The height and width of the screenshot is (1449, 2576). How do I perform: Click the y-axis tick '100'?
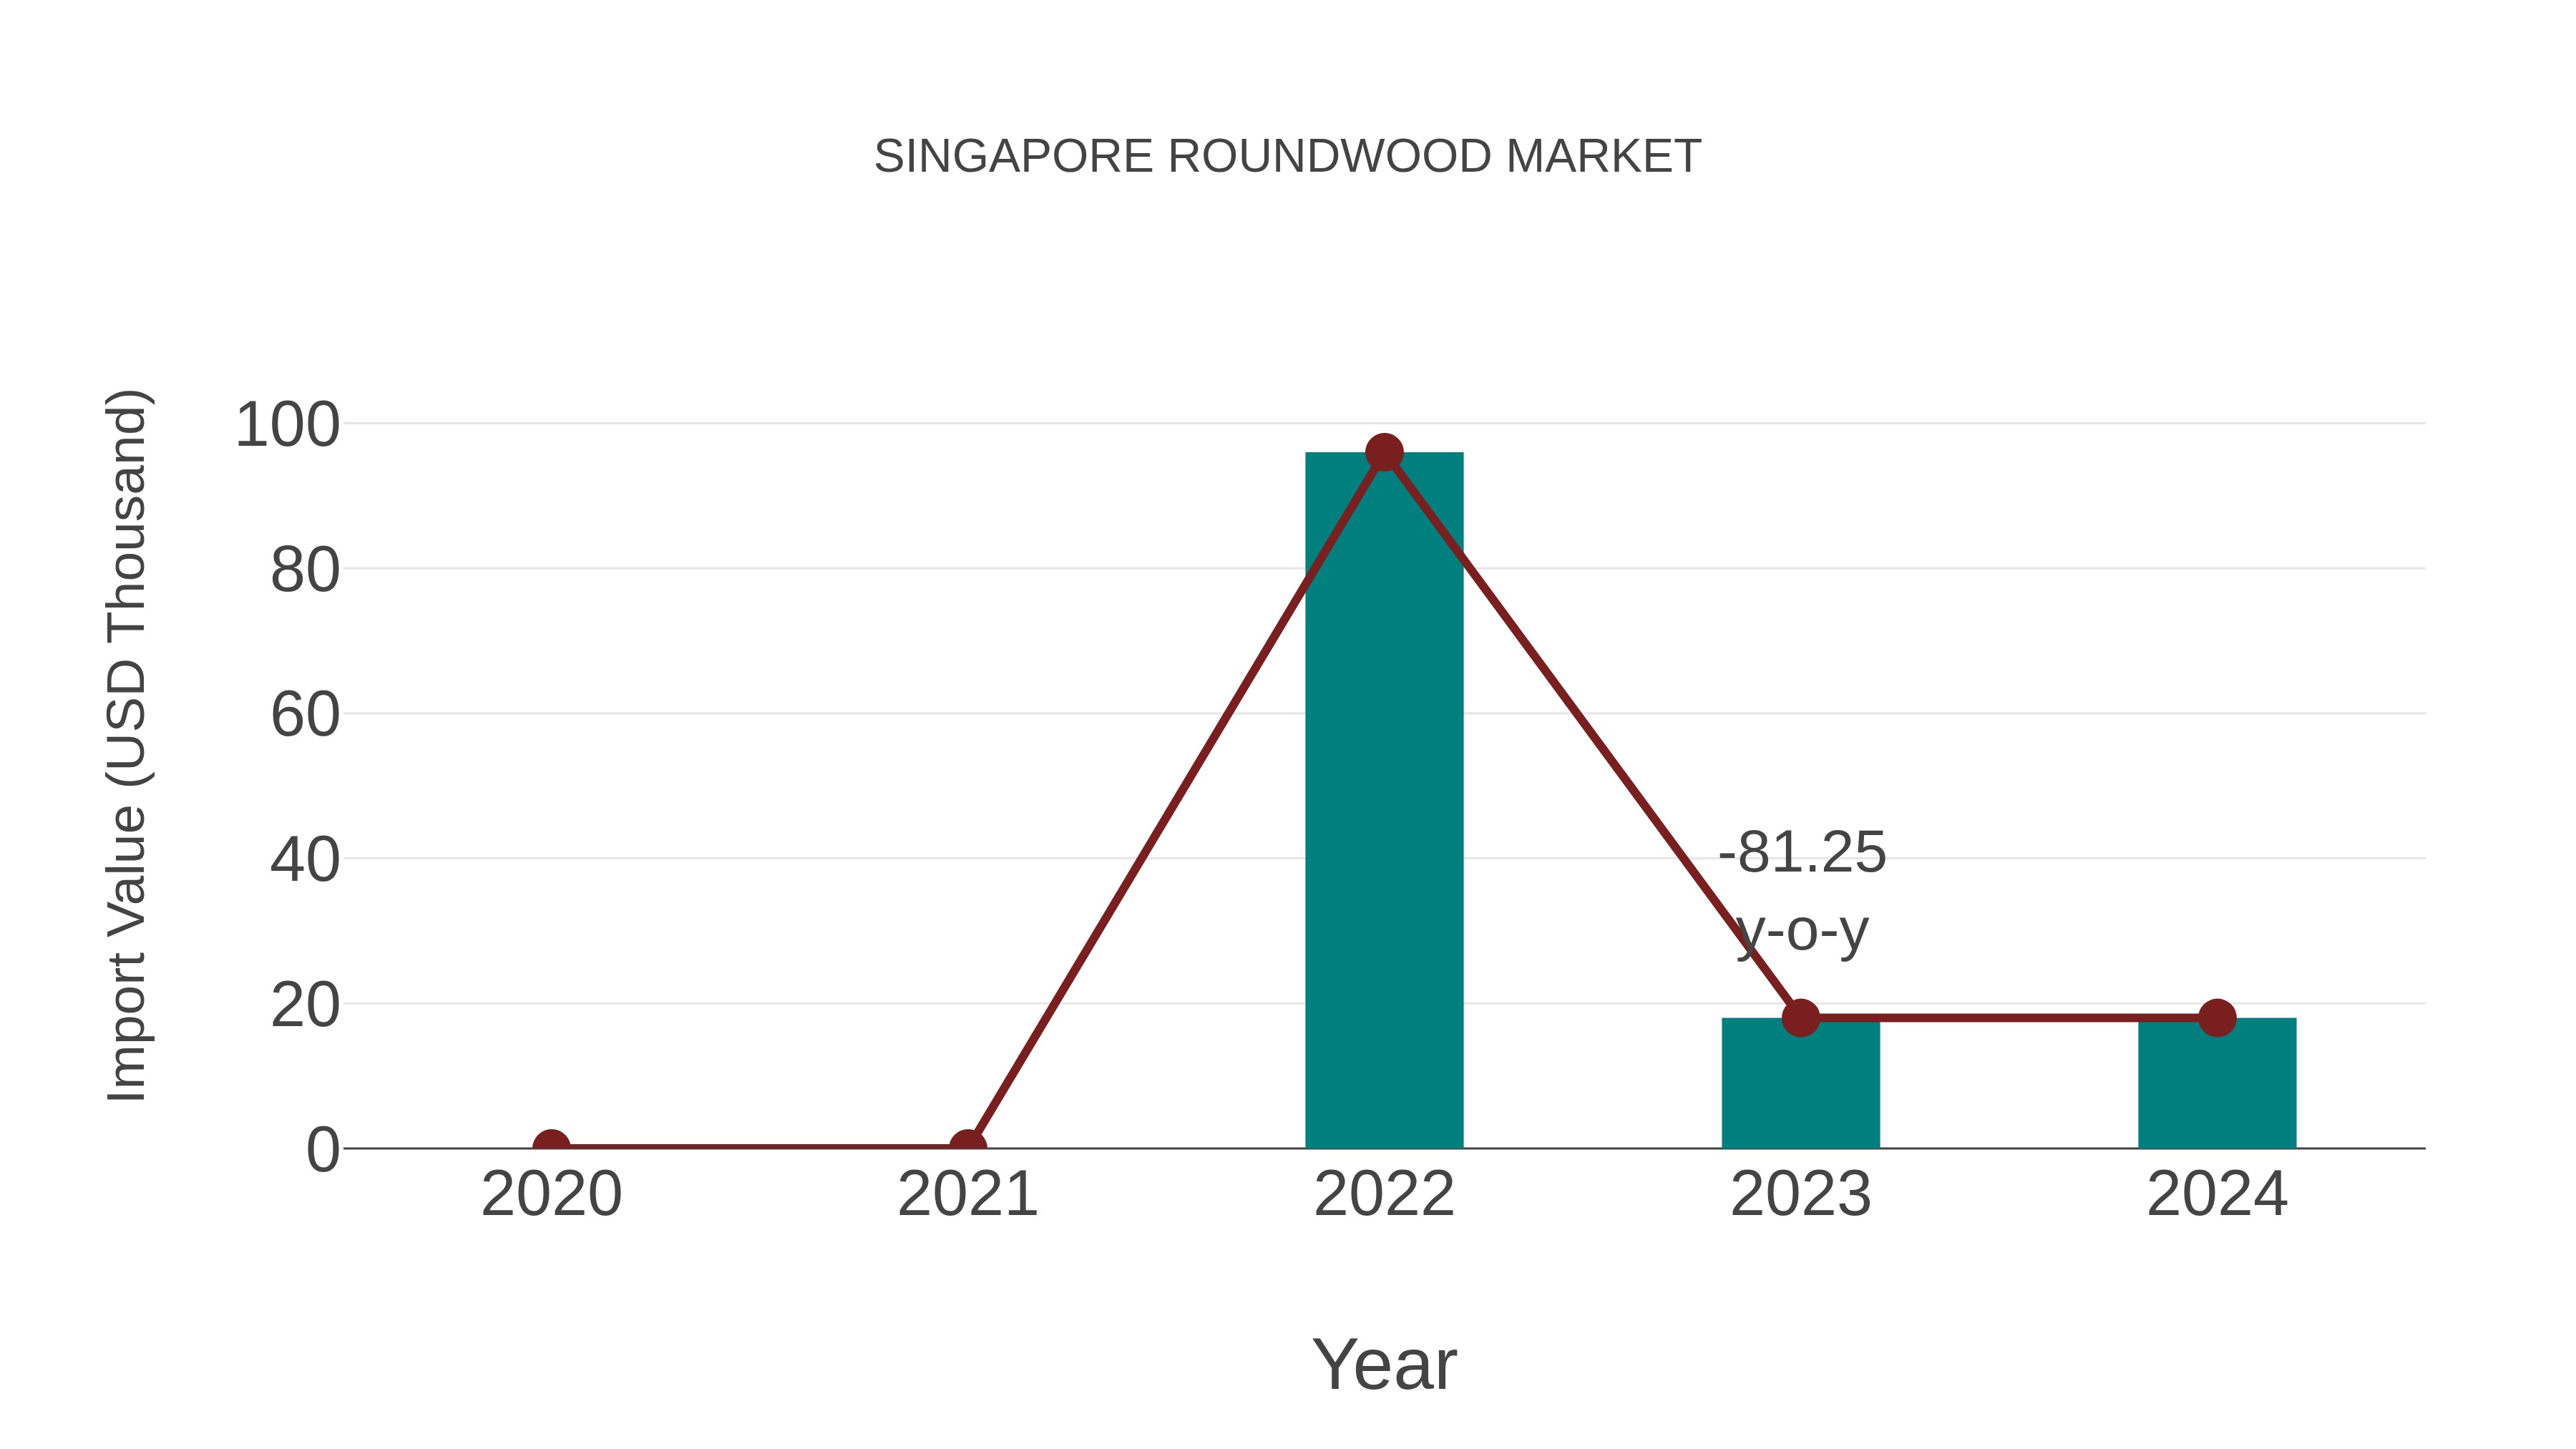click(287, 425)
